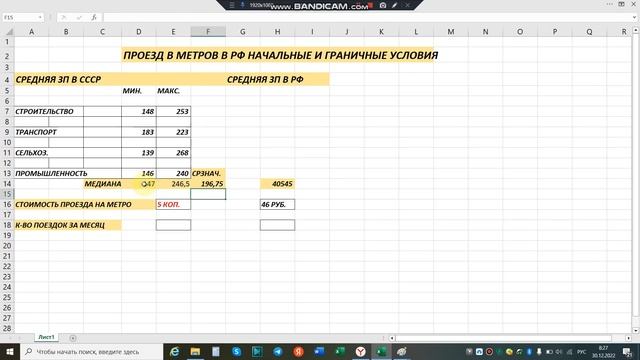Click the МАКС. header cell
Image resolution: width=640 pixels, height=360 pixels.
(x=173, y=91)
